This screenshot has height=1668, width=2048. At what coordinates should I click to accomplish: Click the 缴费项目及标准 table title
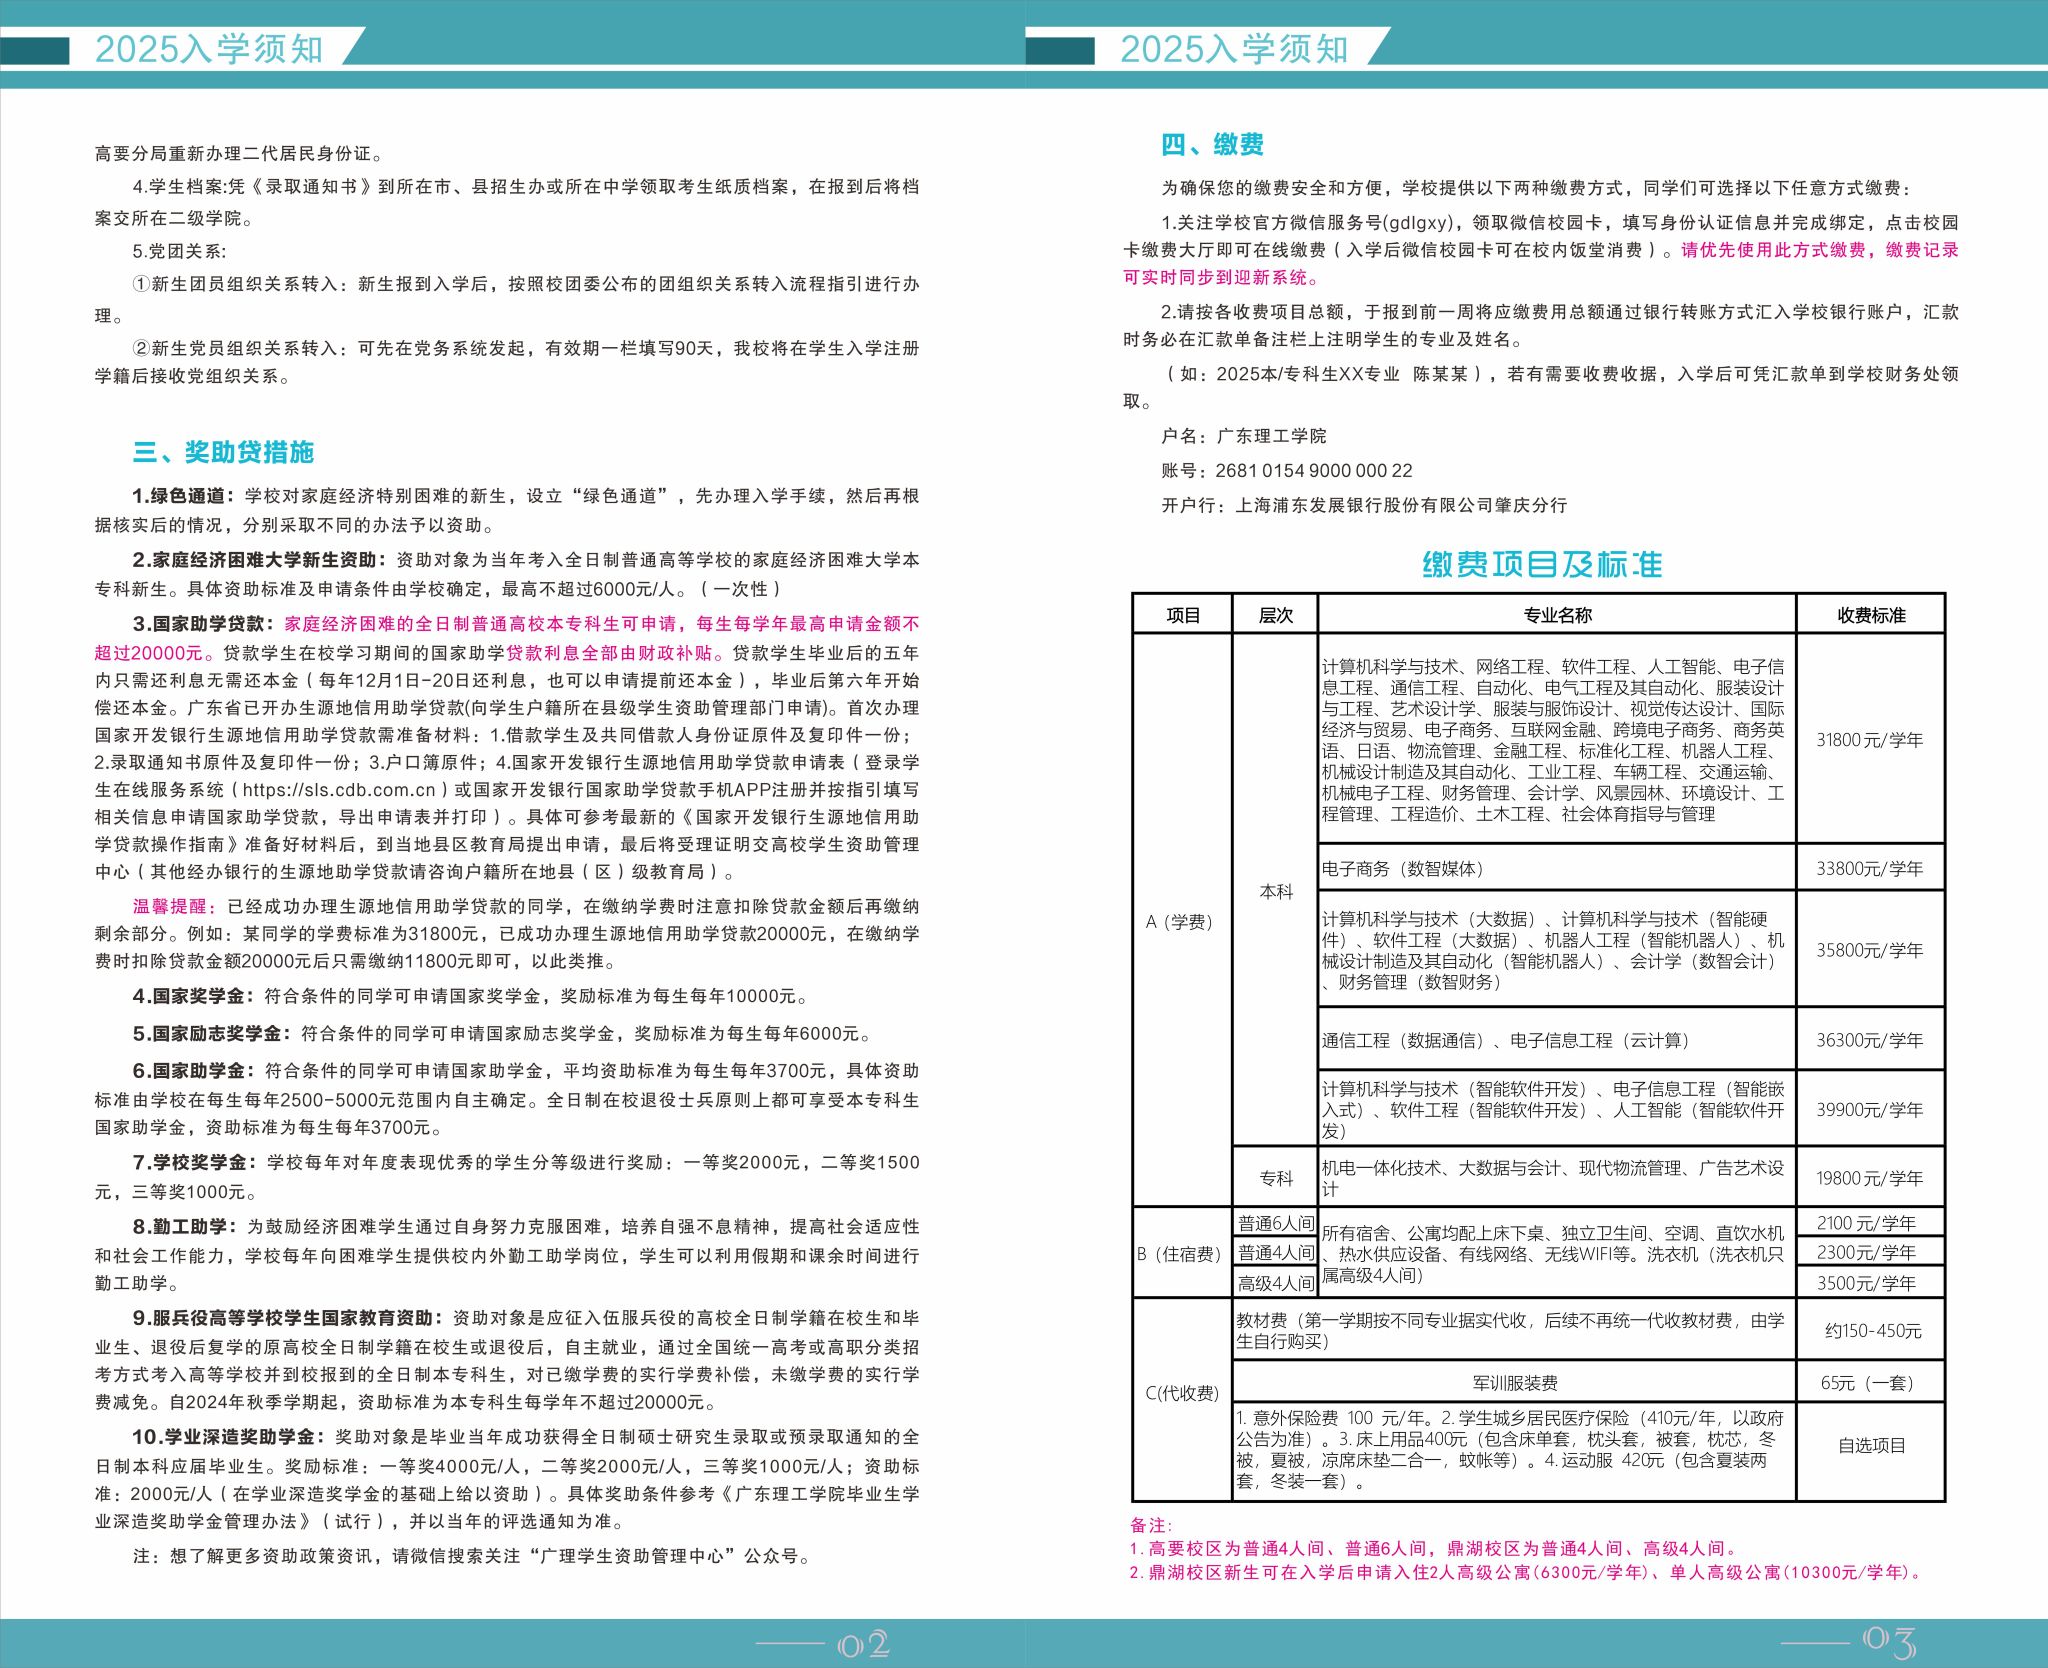[x=1541, y=565]
